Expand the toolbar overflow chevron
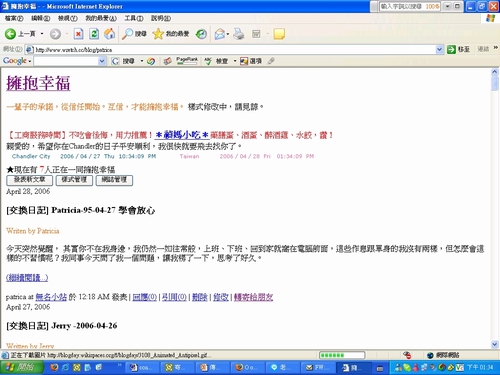Viewport: 500px width, 375px height. (496, 48)
